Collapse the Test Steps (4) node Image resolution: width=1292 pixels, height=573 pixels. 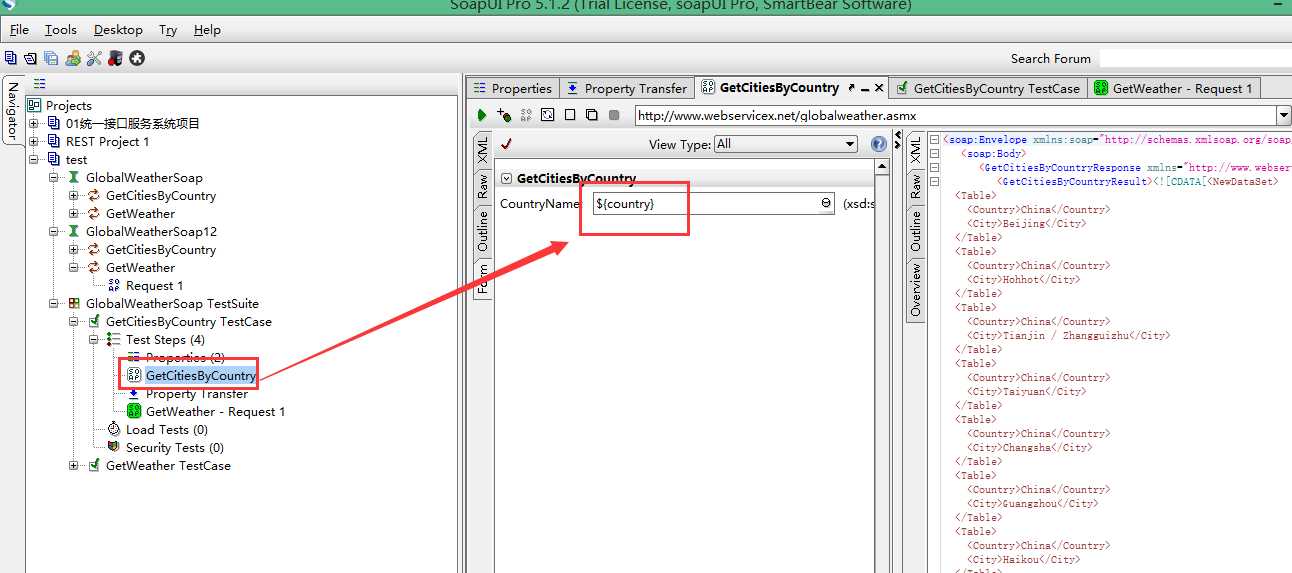[93, 339]
